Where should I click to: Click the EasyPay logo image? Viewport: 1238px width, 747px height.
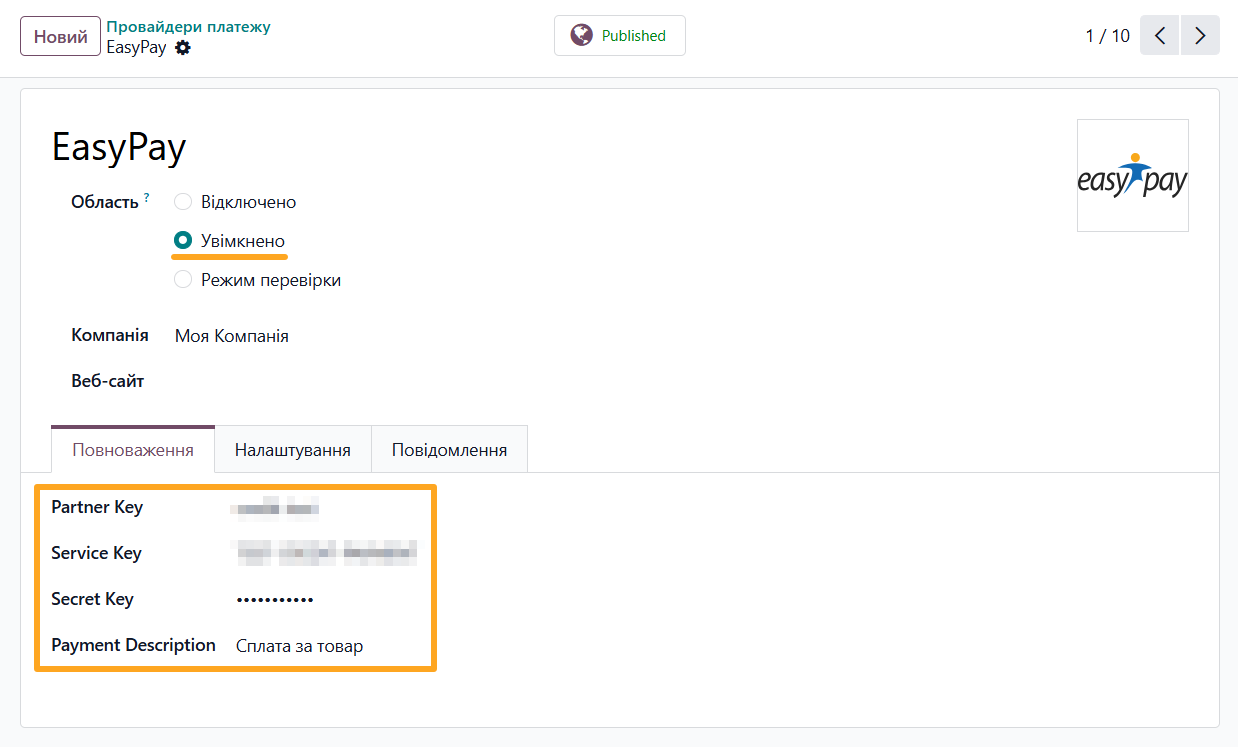click(x=1132, y=176)
